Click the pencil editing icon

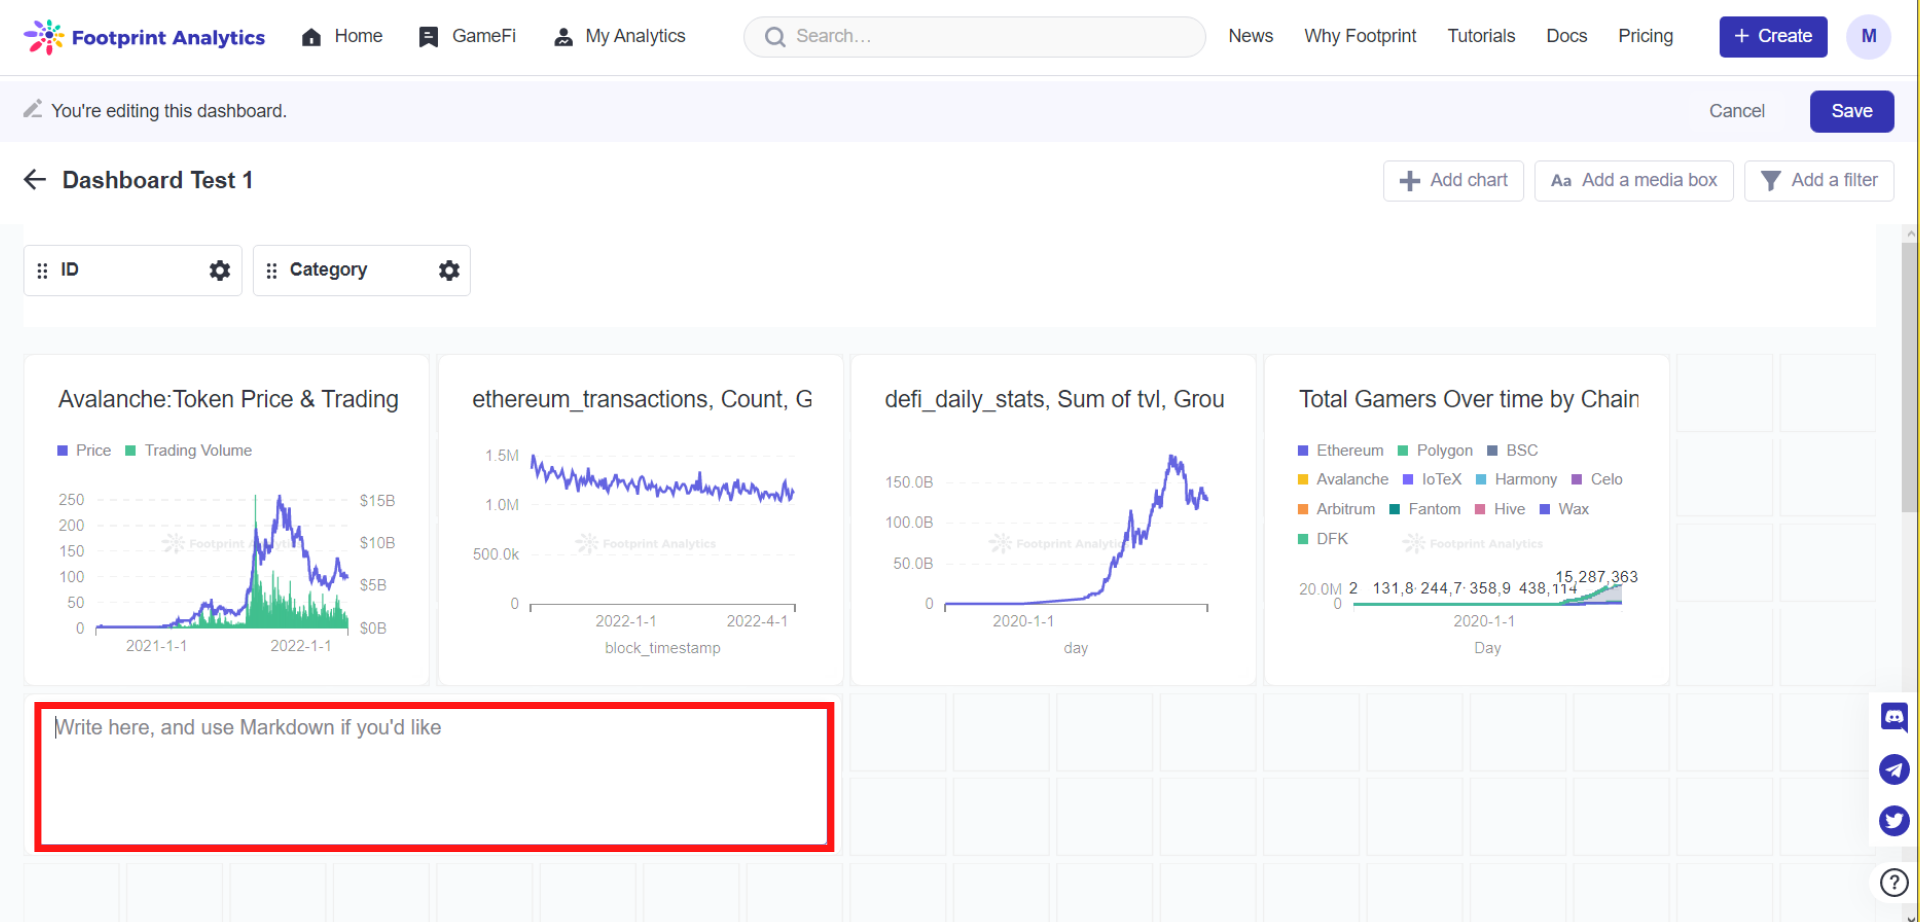click(33, 108)
